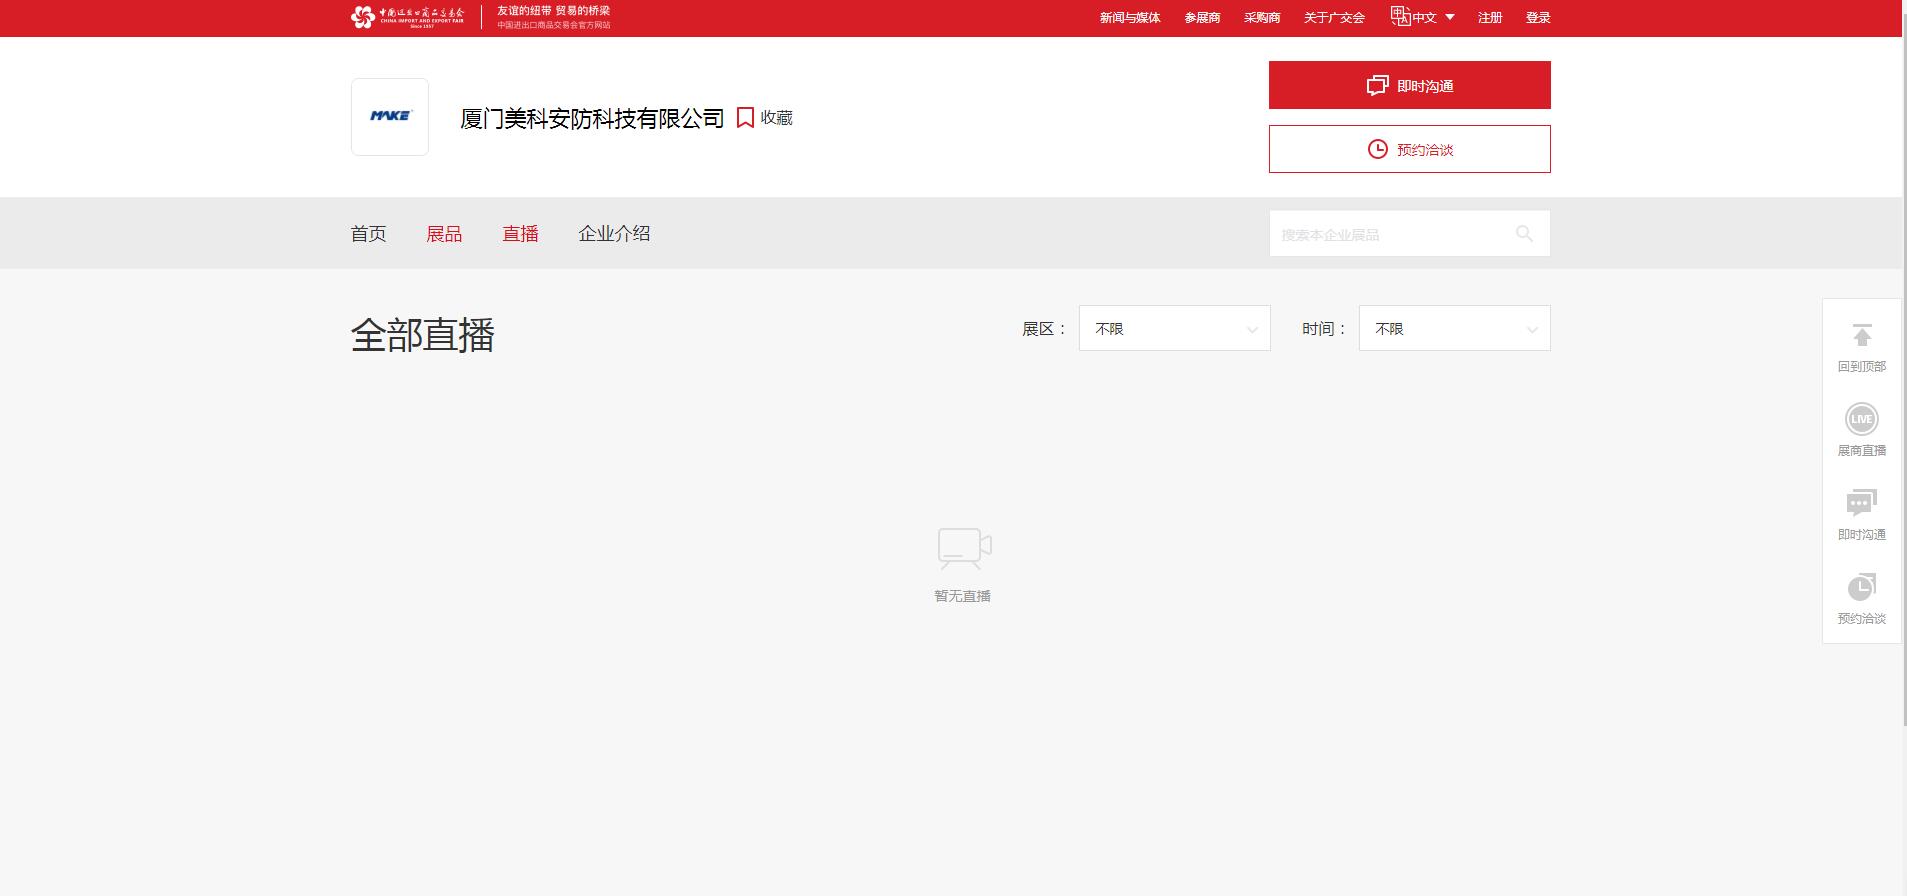
Task: Focus the 搜索本企业展品 search field
Action: [x=1390, y=235]
